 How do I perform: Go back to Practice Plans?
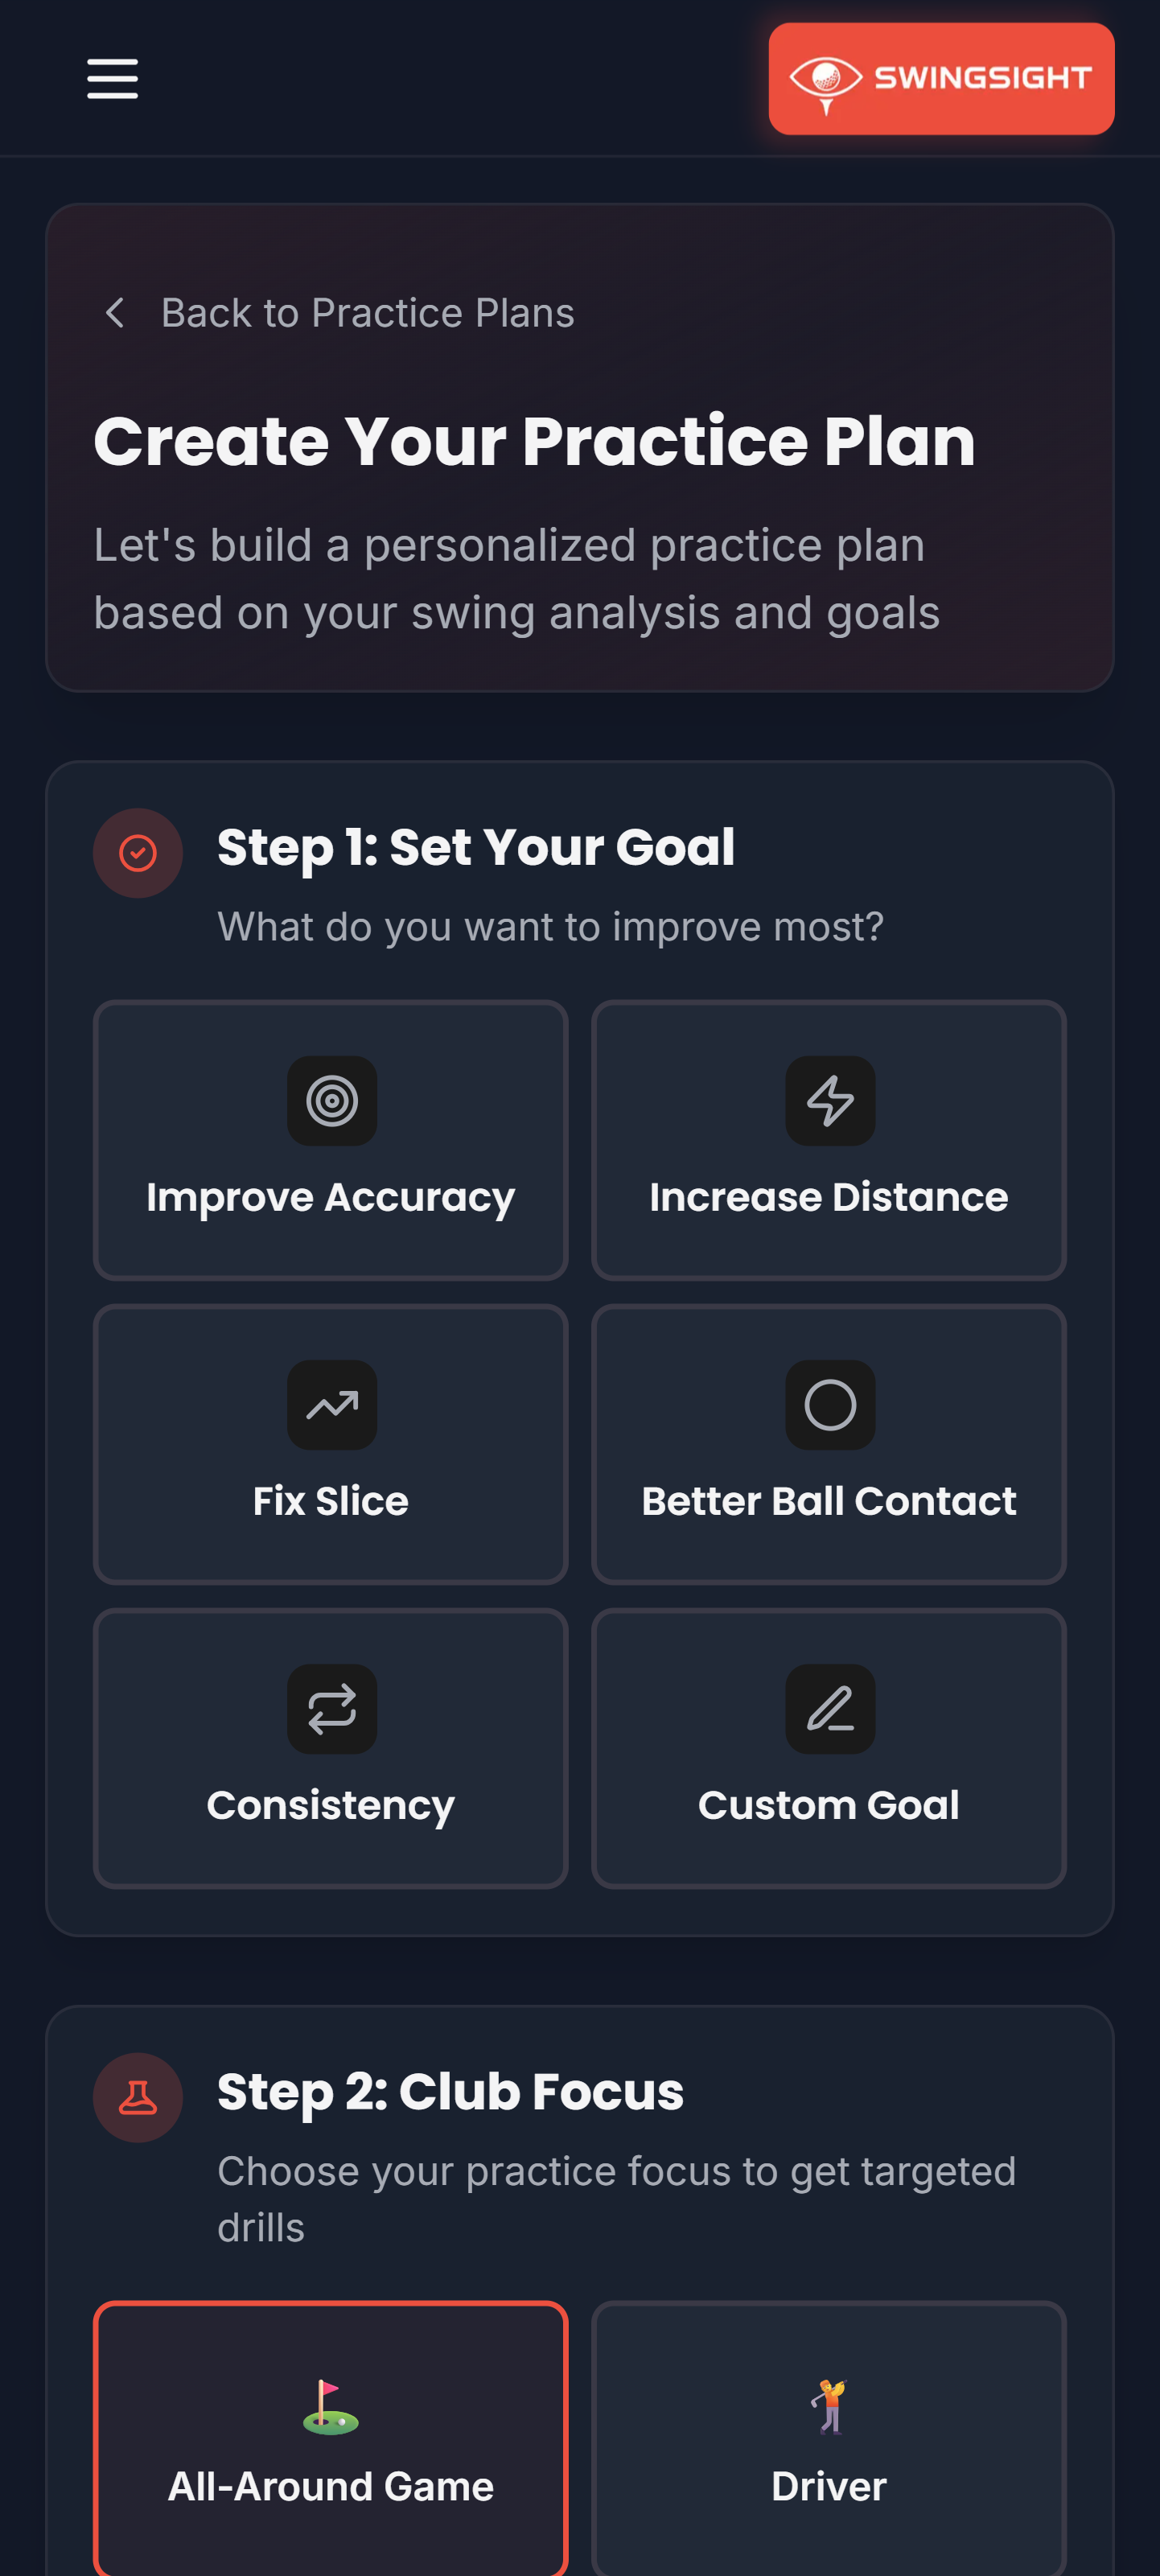(x=340, y=313)
